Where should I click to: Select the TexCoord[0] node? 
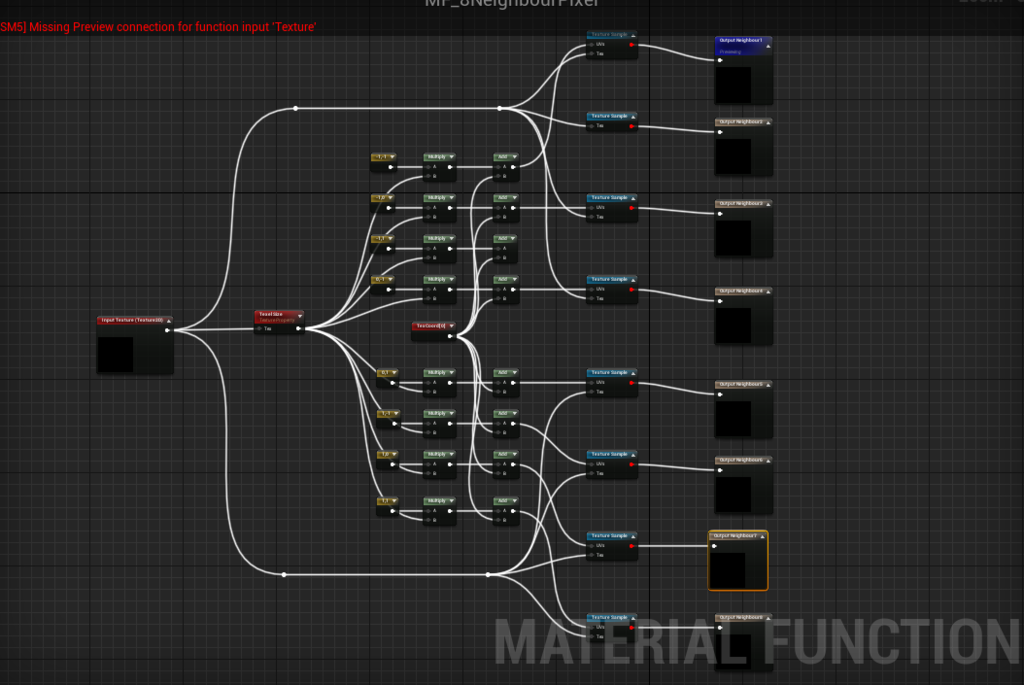pyautogui.click(x=433, y=331)
